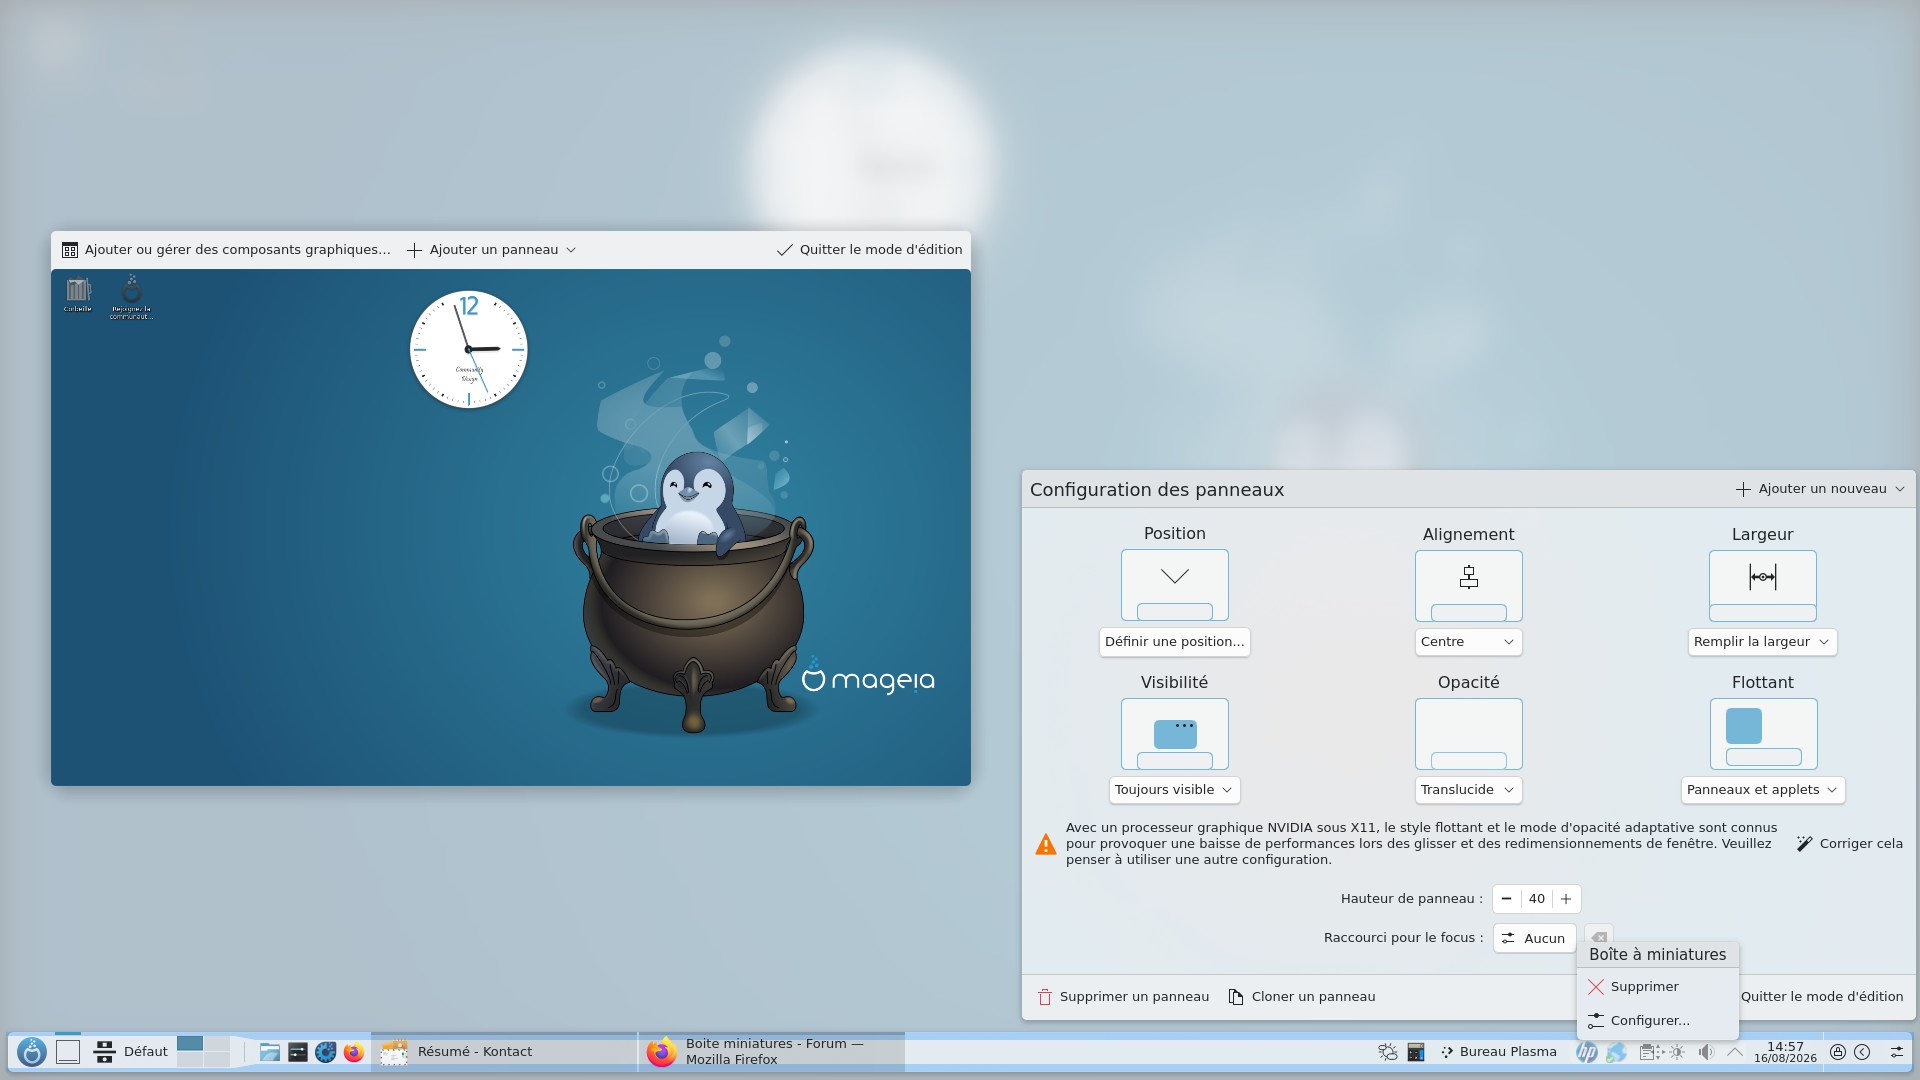This screenshot has width=1920, height=1080.
Task: Select the first virtual desktop in the pager
Action: (x=190, y=1044)
